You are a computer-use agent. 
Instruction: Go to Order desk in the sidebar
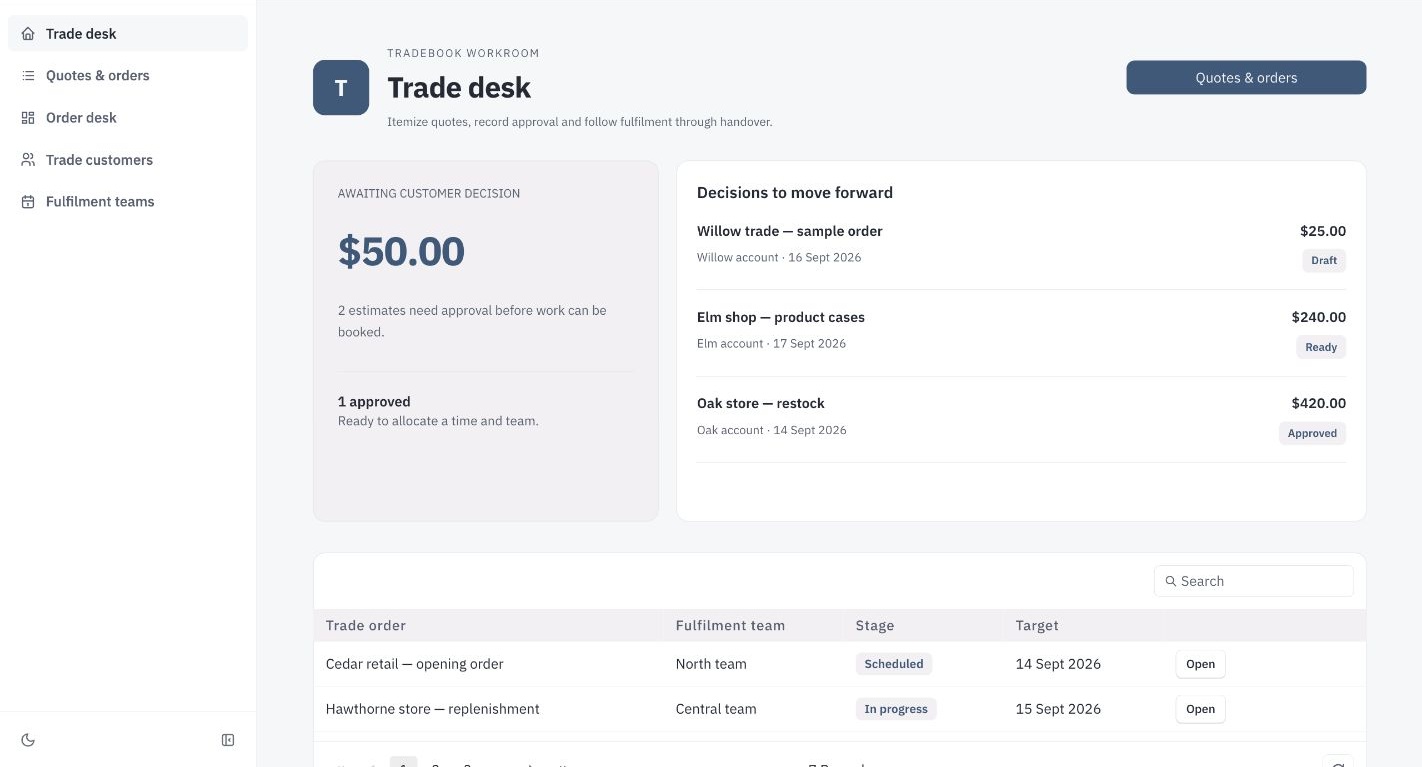(128, 117)
